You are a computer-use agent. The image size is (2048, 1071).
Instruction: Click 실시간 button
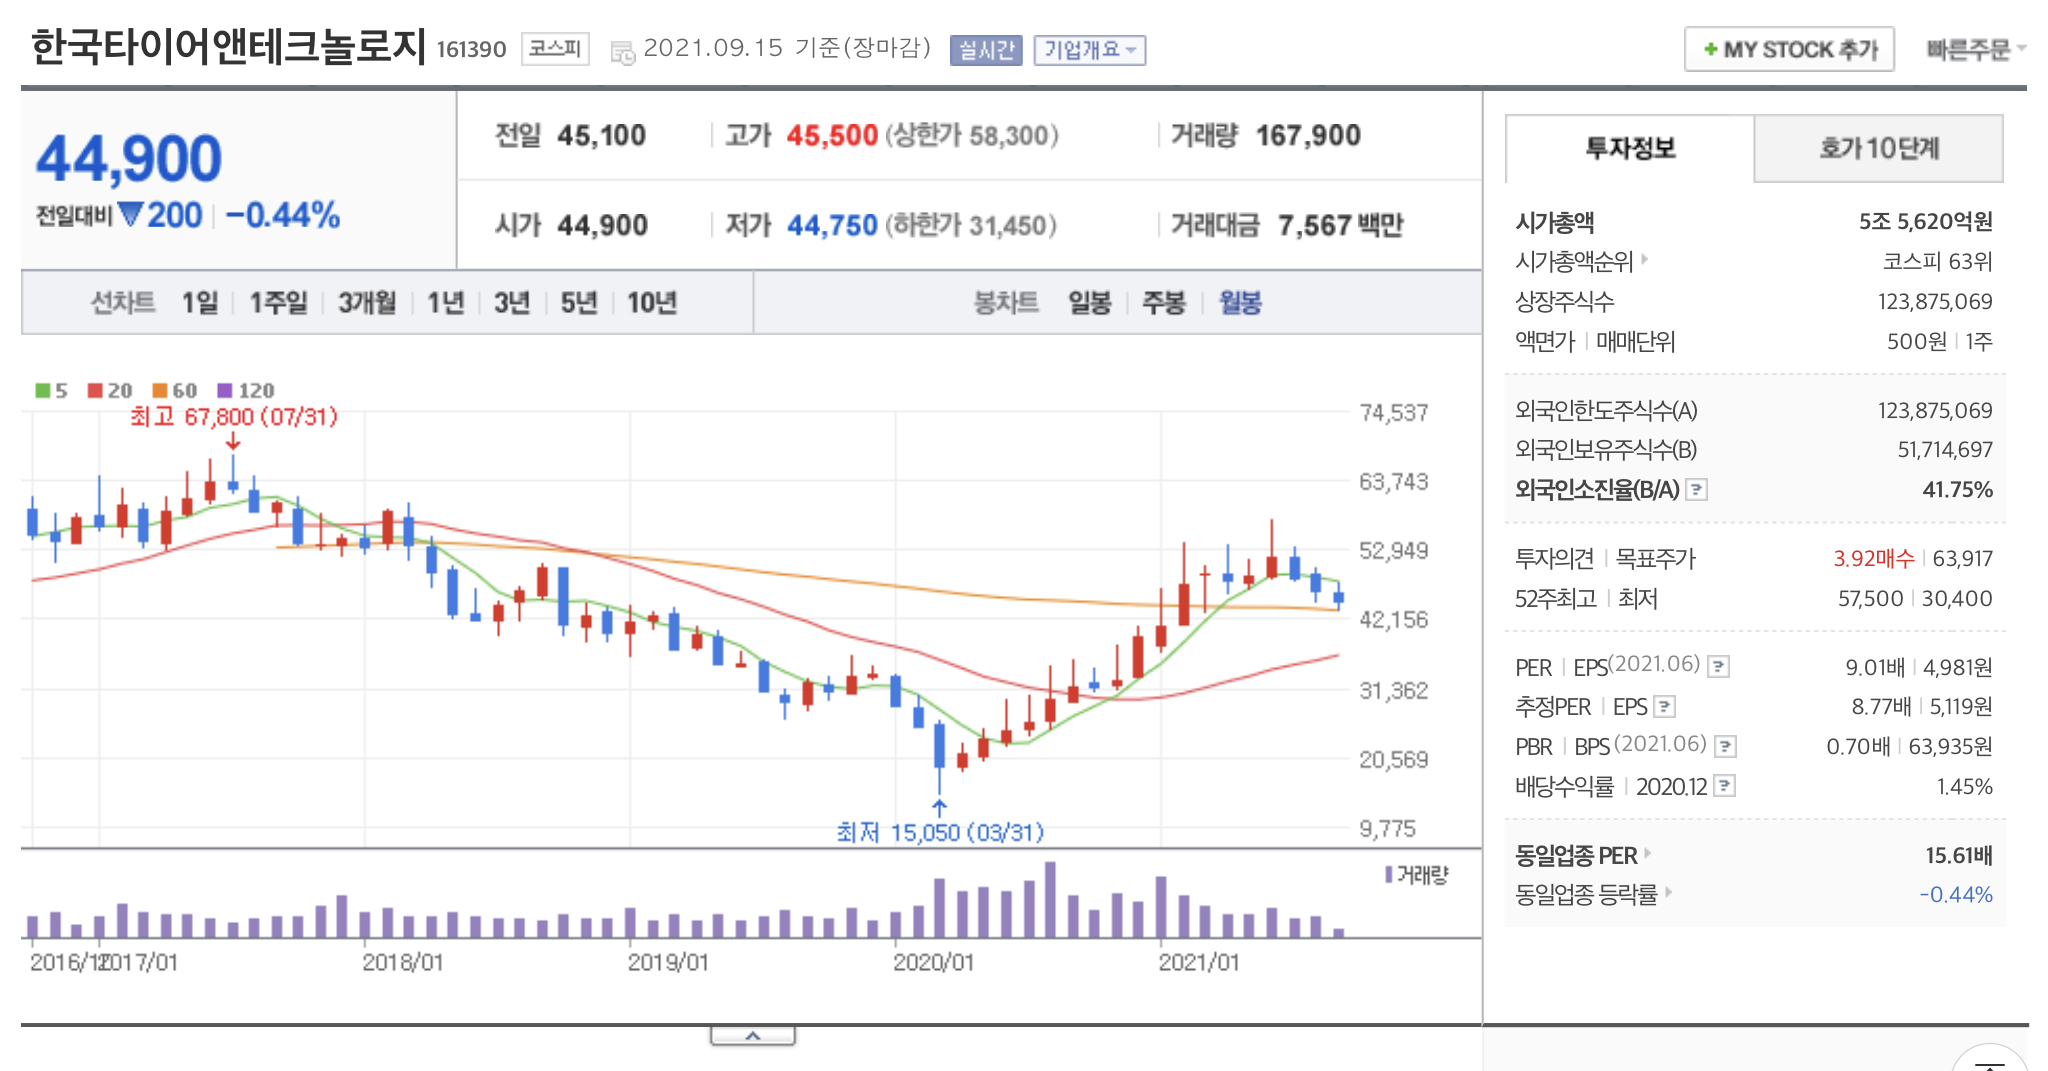pyautogui.click(x=986, y=50)
